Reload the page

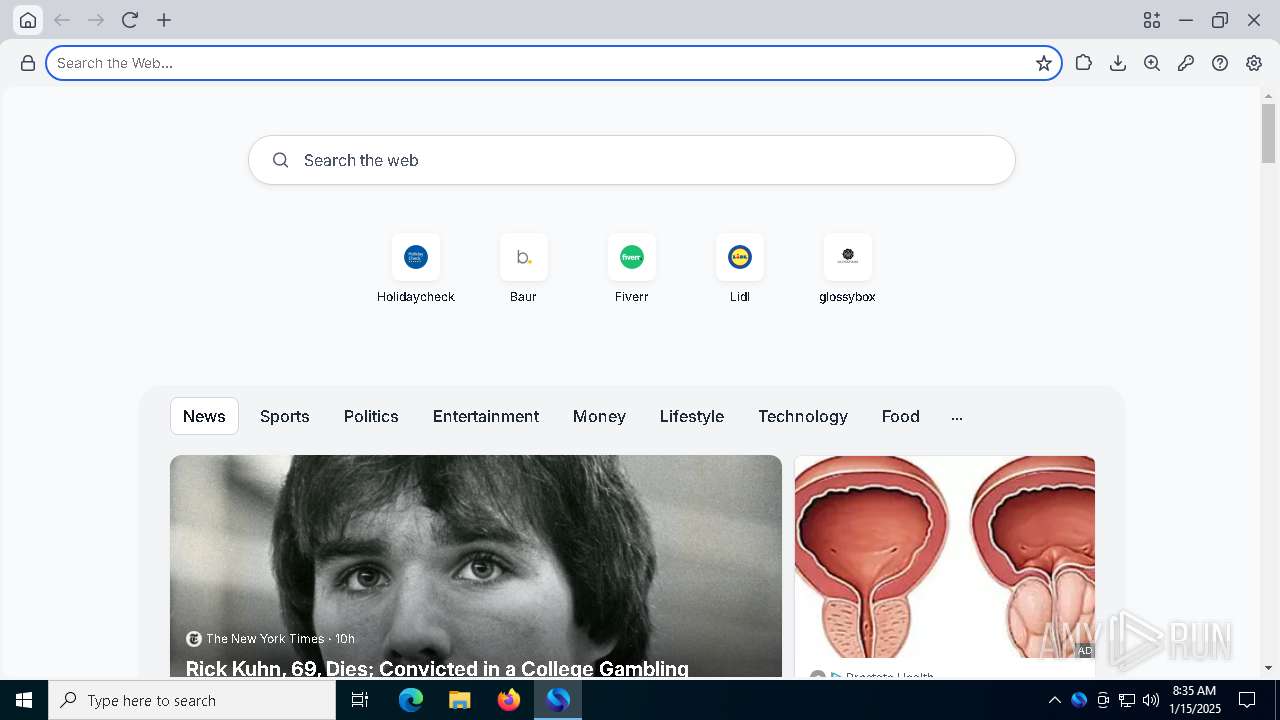[130, 20]
